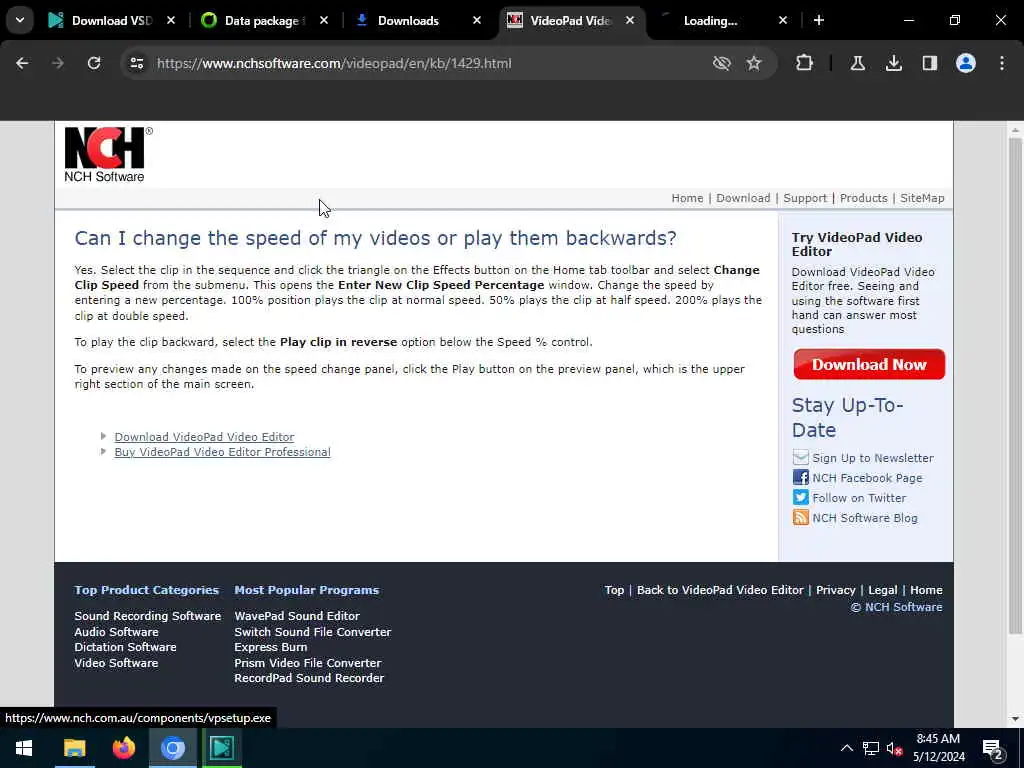1024x768 pixels.
Task: Click the Chrome taskbar icon
Action: pyautogui.click(x=172, y=748)
